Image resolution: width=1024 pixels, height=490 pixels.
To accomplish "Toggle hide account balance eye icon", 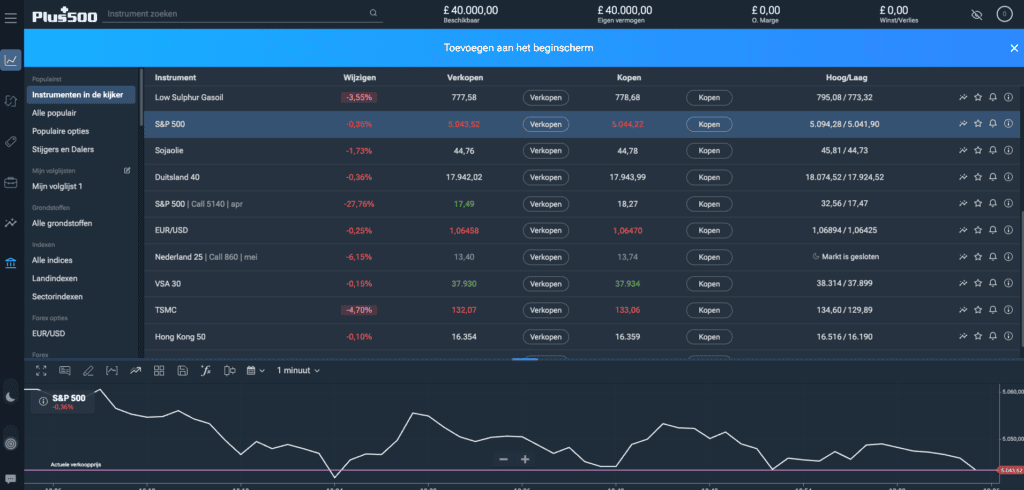I will [x=977, y=15].
